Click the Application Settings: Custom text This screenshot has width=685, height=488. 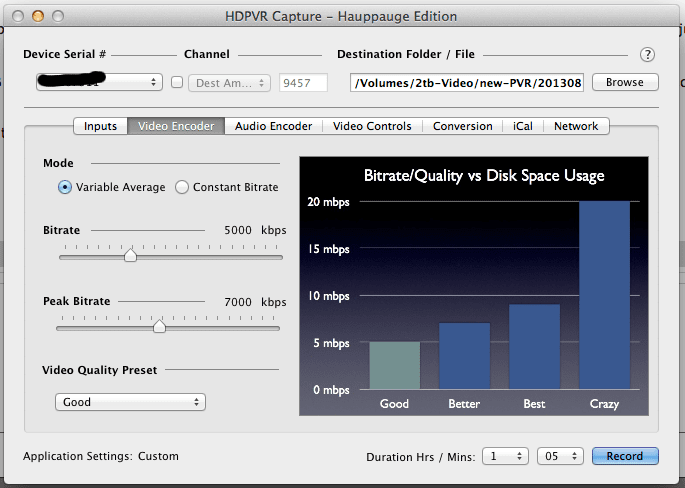[x=101, y=456]
